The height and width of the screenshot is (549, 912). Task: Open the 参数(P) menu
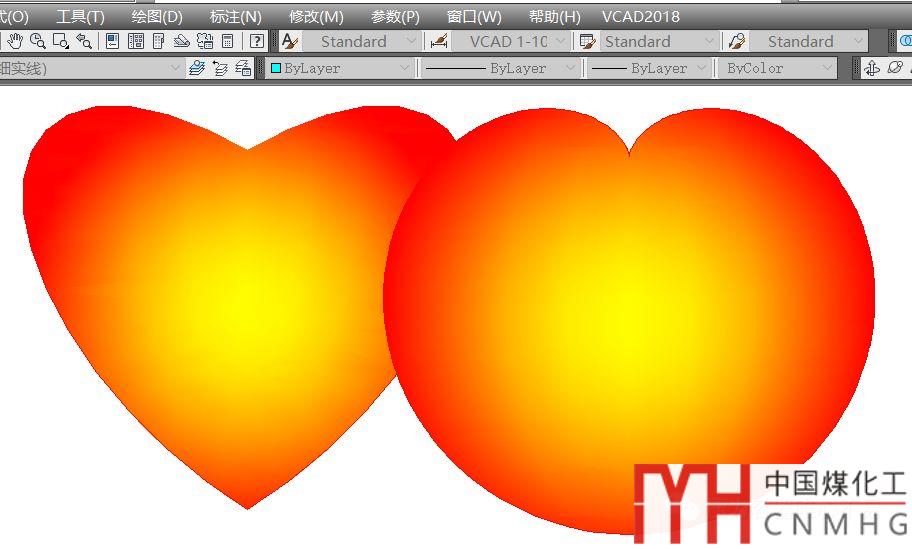coord(396,16)
